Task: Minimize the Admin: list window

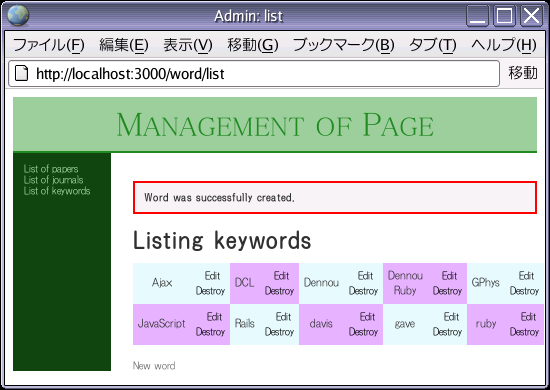Action: (x=477, y=16)
